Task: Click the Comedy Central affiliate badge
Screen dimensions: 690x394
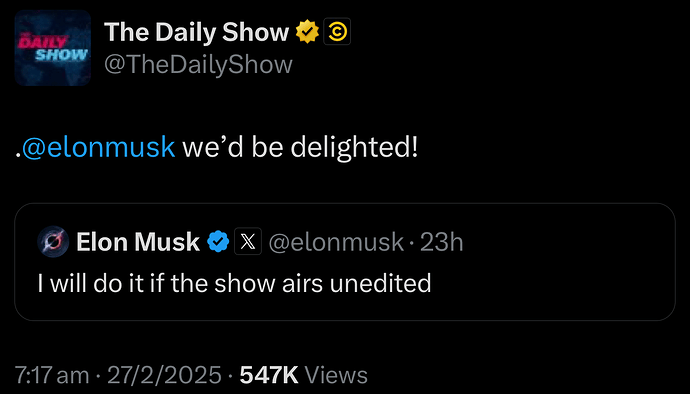Action: point(337,32)
